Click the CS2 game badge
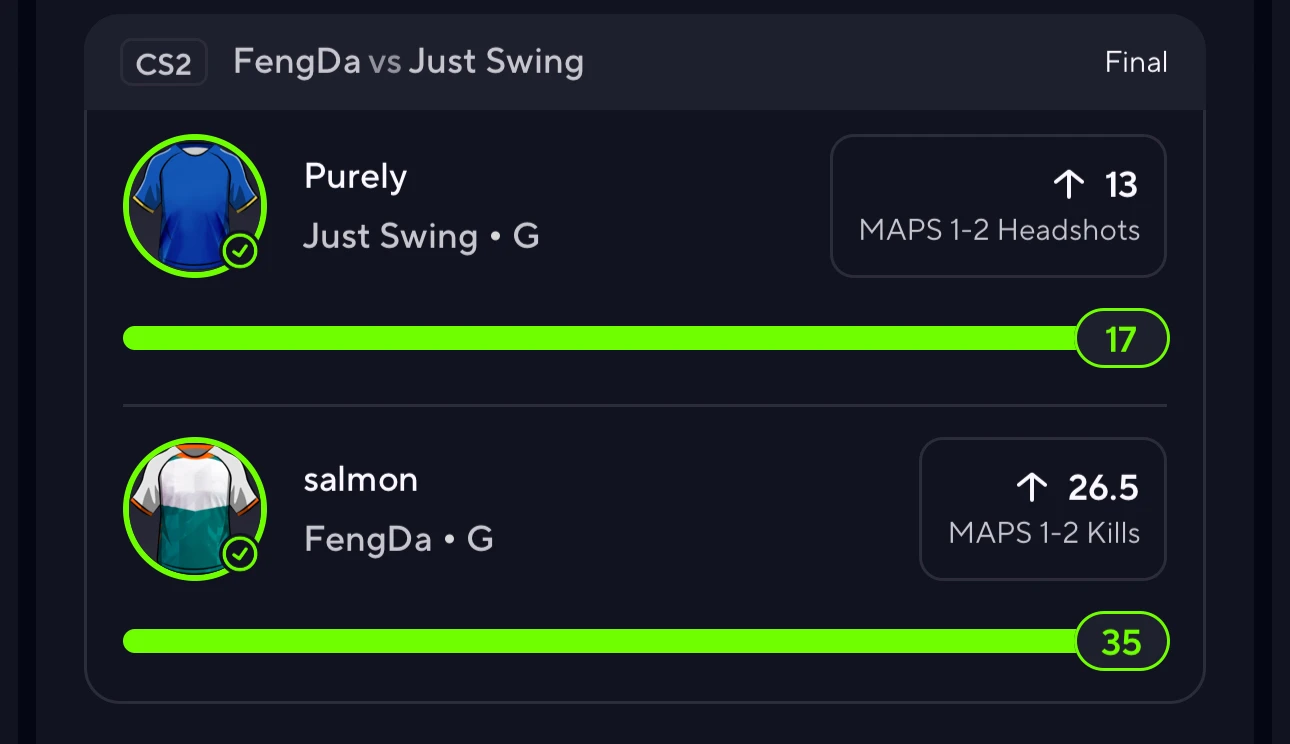The width and height of the screenshot is (1290, 744). click(x=164, y=63)
